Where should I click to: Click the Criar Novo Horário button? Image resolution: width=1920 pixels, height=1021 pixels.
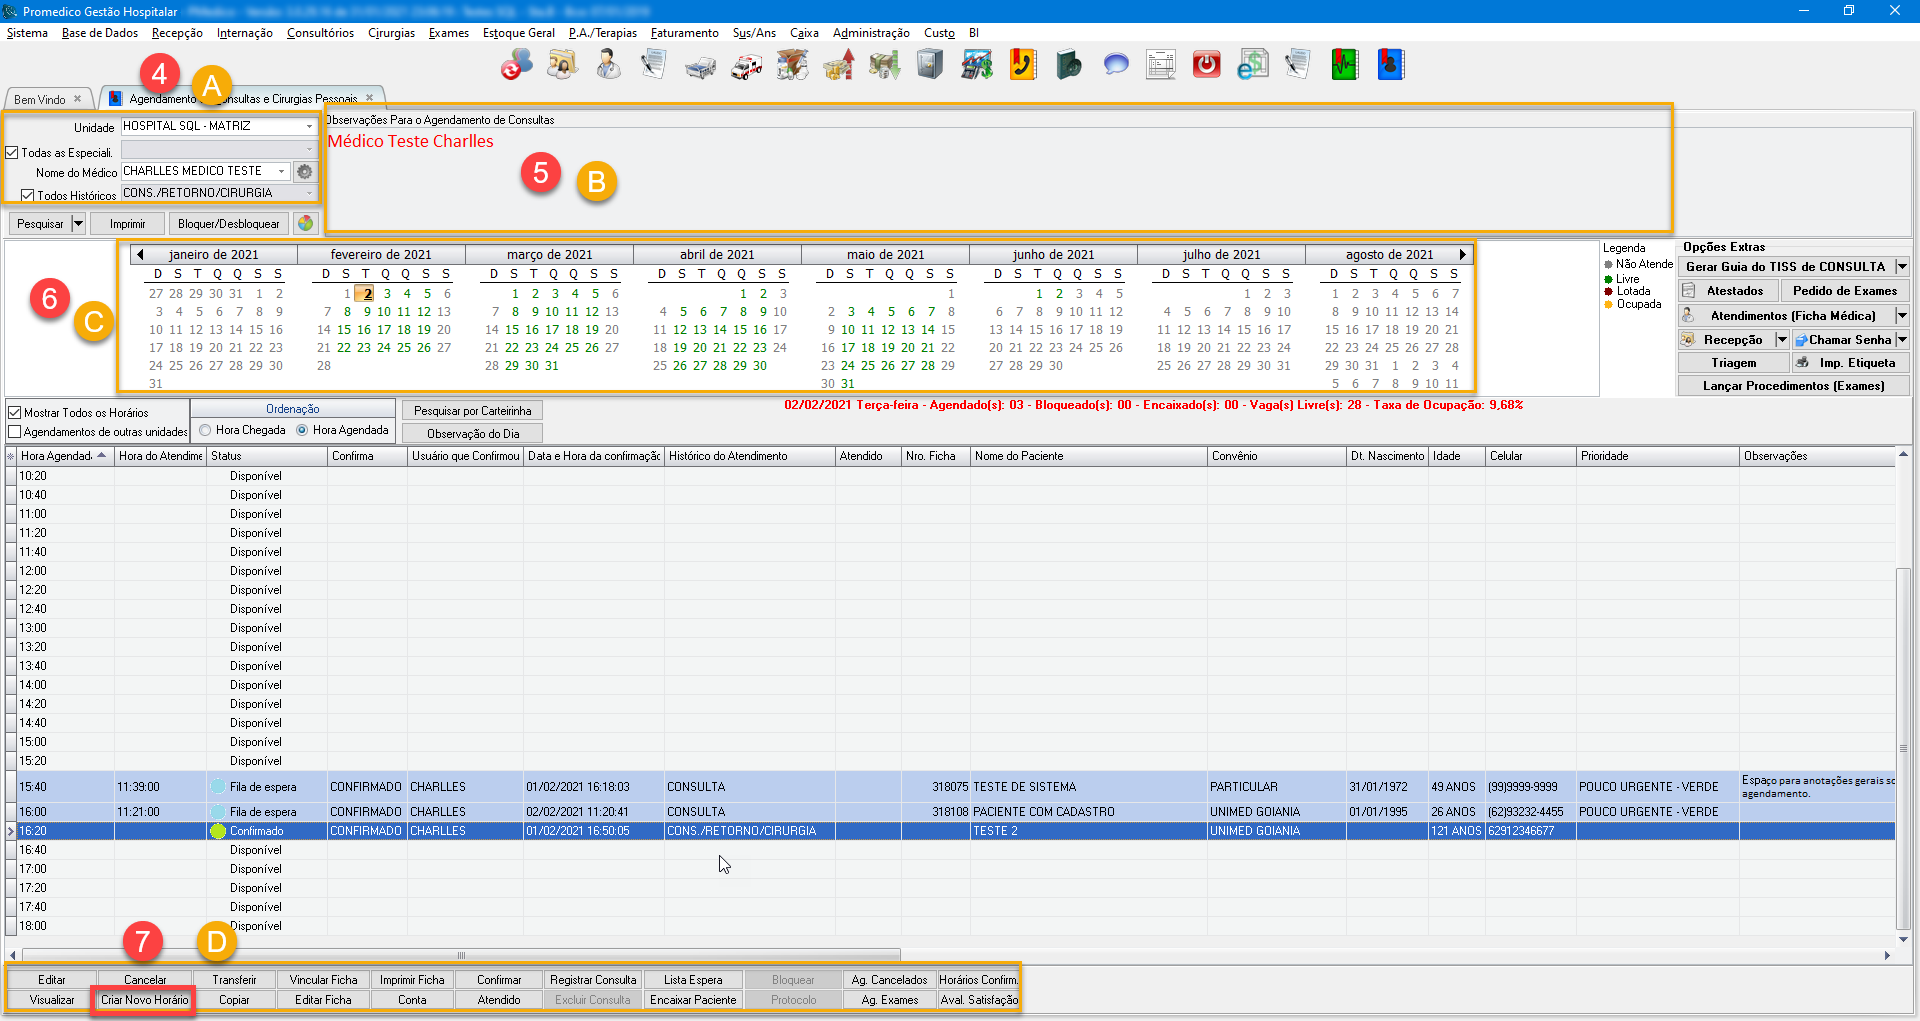[x=144, y=1000]
